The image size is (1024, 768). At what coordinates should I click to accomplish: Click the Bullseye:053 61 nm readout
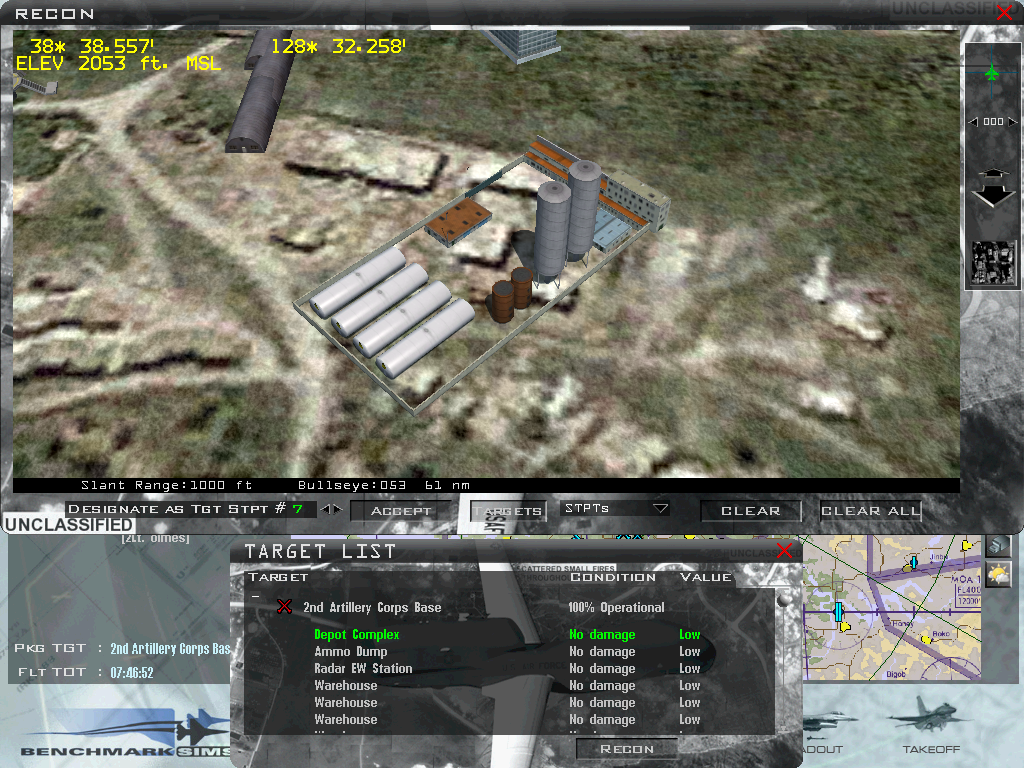pos(384,485)
